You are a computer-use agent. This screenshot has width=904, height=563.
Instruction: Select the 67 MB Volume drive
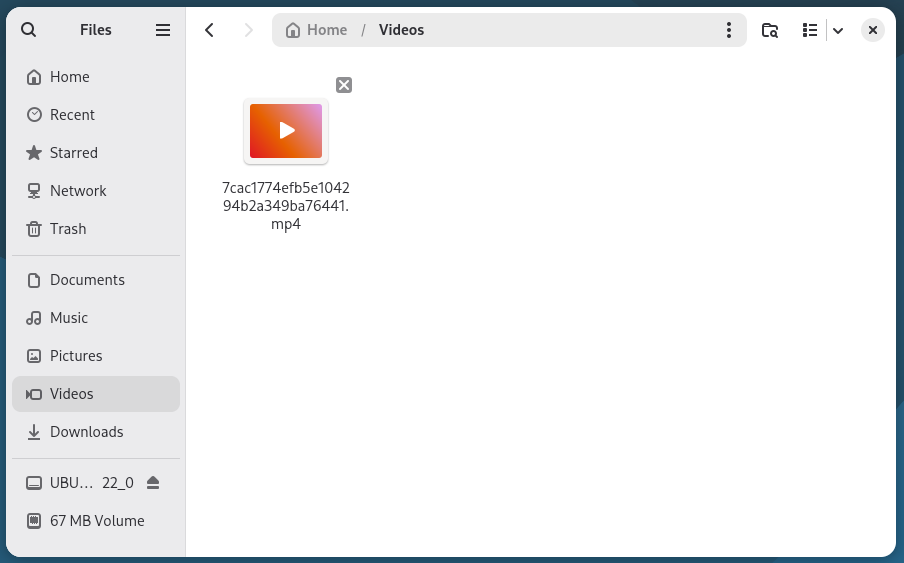pyautogui.click(x=97, y=521)
